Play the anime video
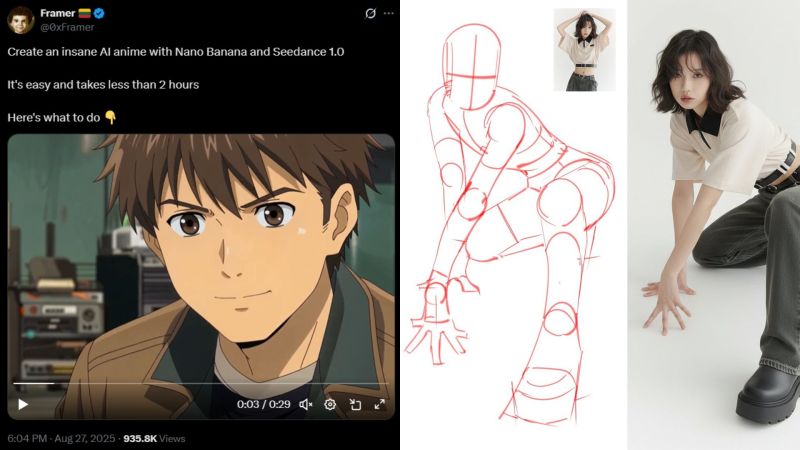The image size is (800, 450). pyautogui.click(x=23, y=404)
